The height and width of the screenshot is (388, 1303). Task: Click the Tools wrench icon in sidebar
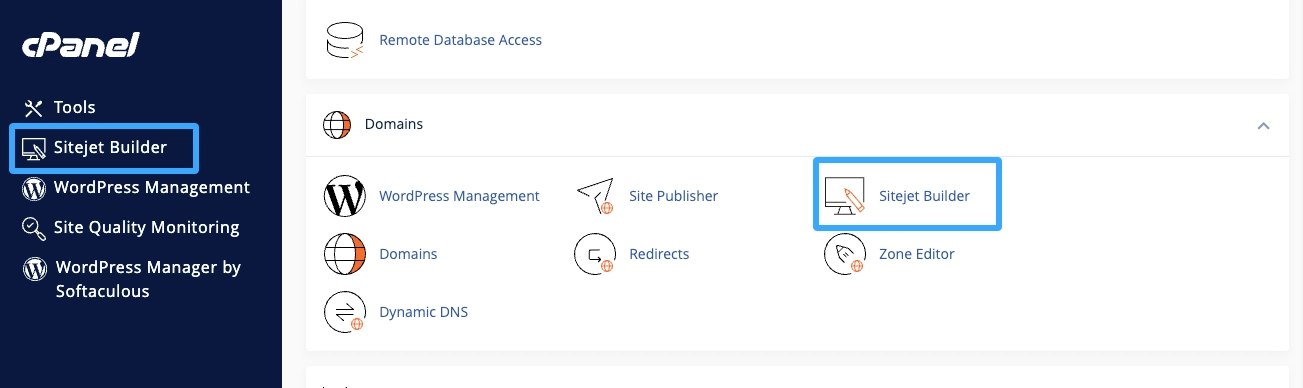[34, 108]
